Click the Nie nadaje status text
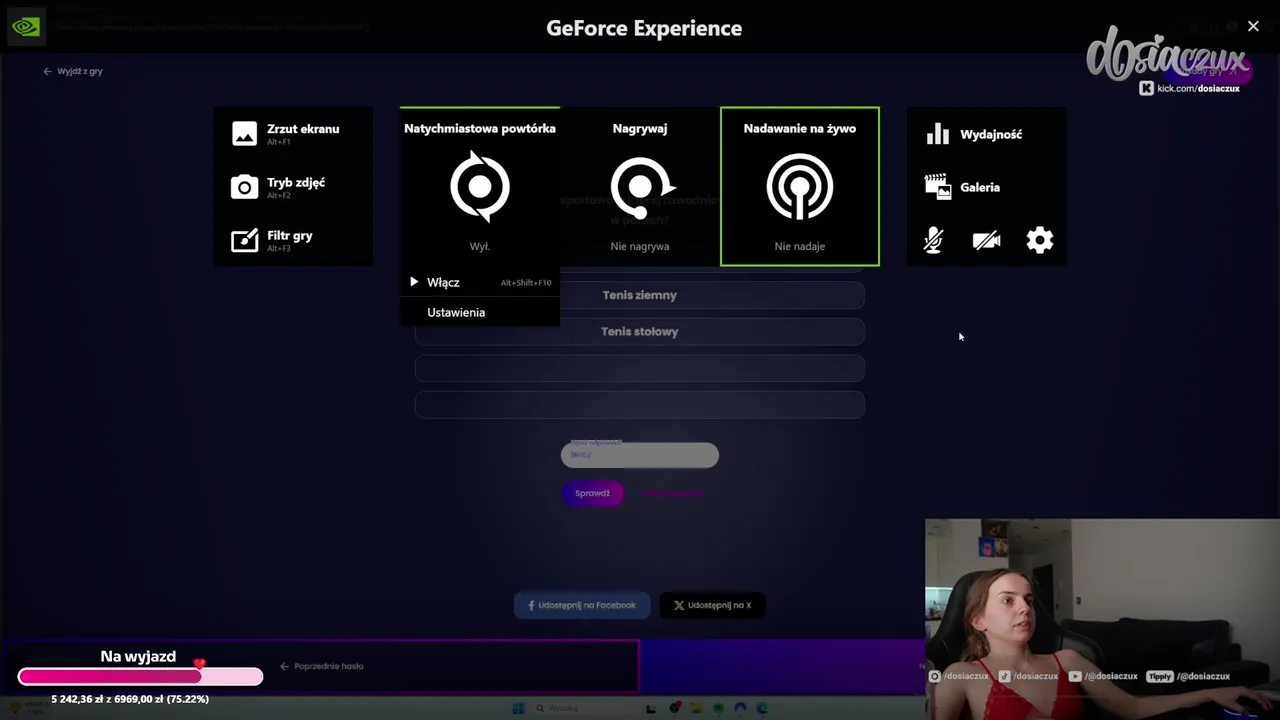The image size is (1280, 720). (800, 246)
